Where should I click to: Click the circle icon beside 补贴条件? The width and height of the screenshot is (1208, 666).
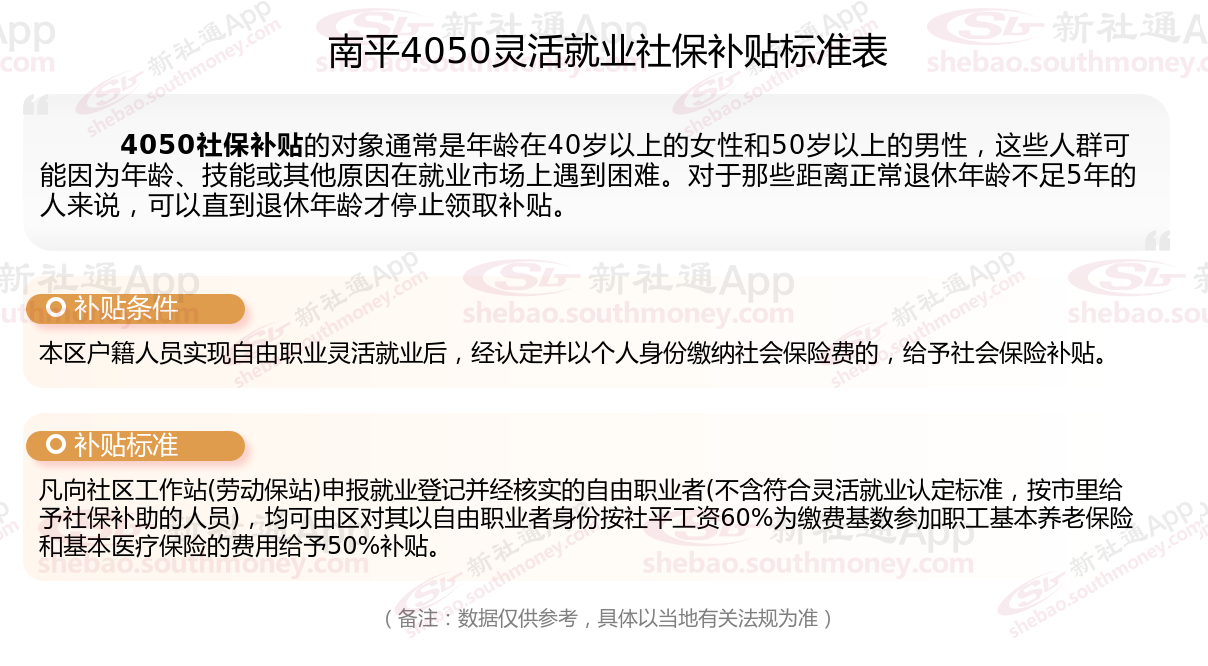pos(57,308)
